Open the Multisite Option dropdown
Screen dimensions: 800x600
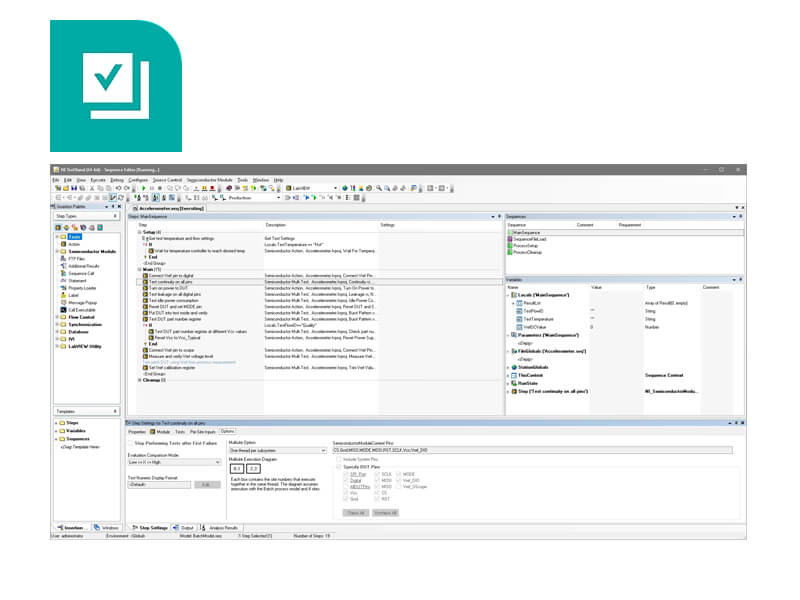click(x=276, y=450)
